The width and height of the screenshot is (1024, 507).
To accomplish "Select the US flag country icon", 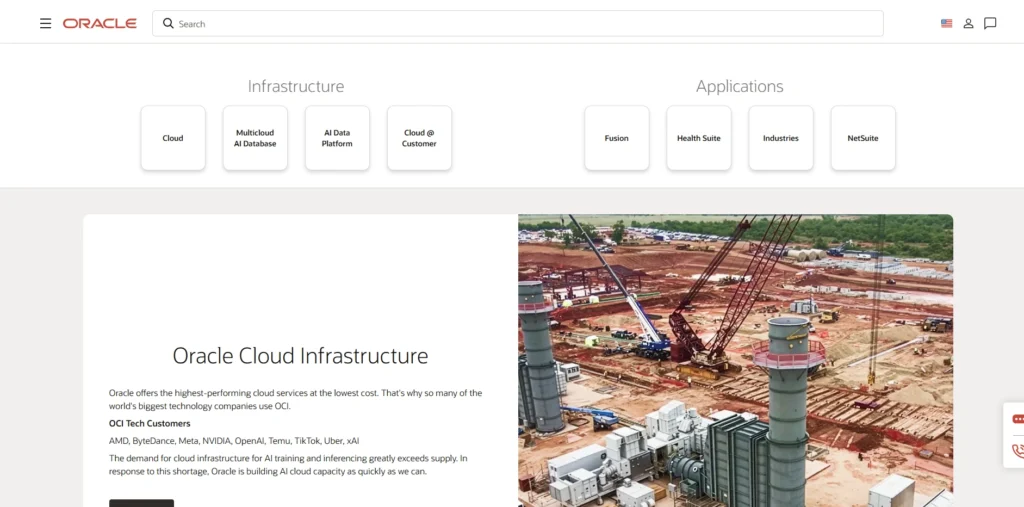I will tap(946, 24).
